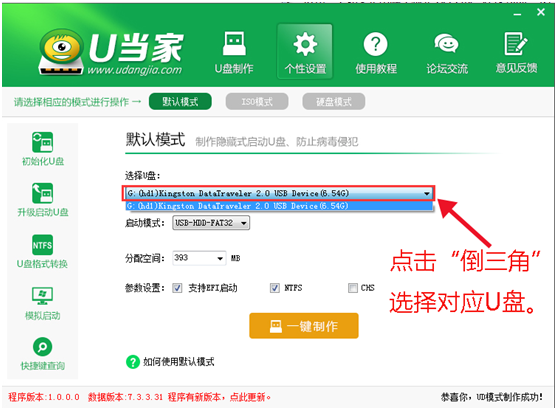The height and width of the screenshot is (410, 557).
Task: Switch to ISO模式 tab
Action: pyautogui.click(x=257, y=102)
